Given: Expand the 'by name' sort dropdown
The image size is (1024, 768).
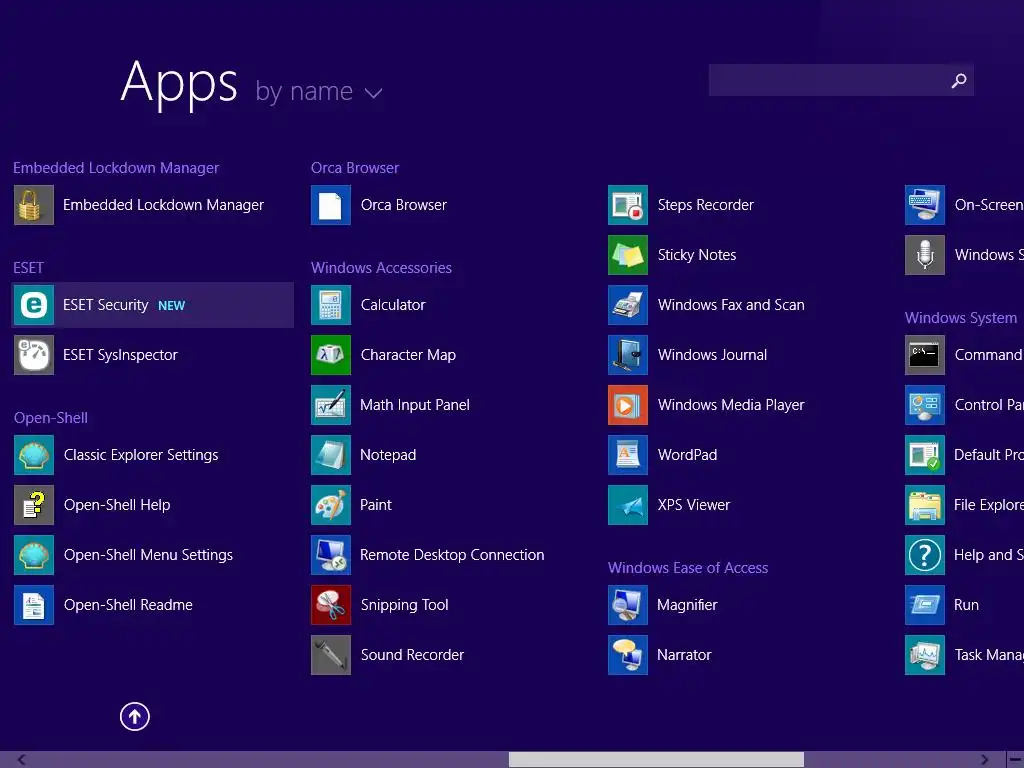Looking at the screenshot, I should point(319,91).
